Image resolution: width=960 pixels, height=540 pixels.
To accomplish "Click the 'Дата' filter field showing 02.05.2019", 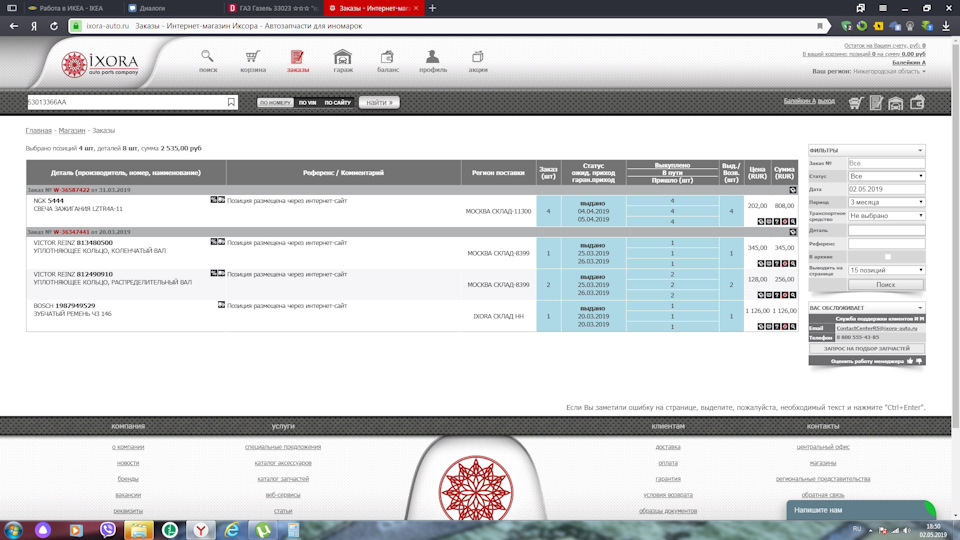I will click(886, 189).
